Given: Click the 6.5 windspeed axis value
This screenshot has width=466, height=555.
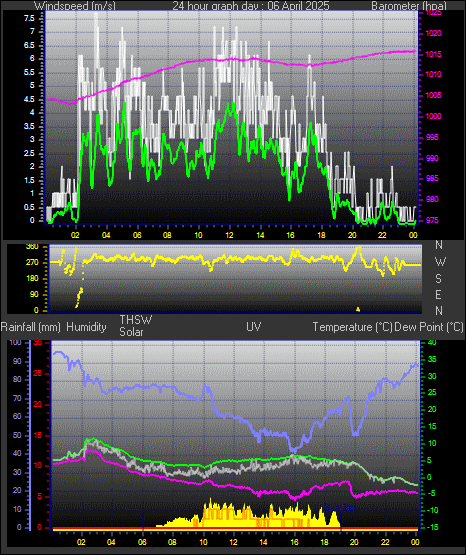Looking at the screenshot, I should coord(29,45).
